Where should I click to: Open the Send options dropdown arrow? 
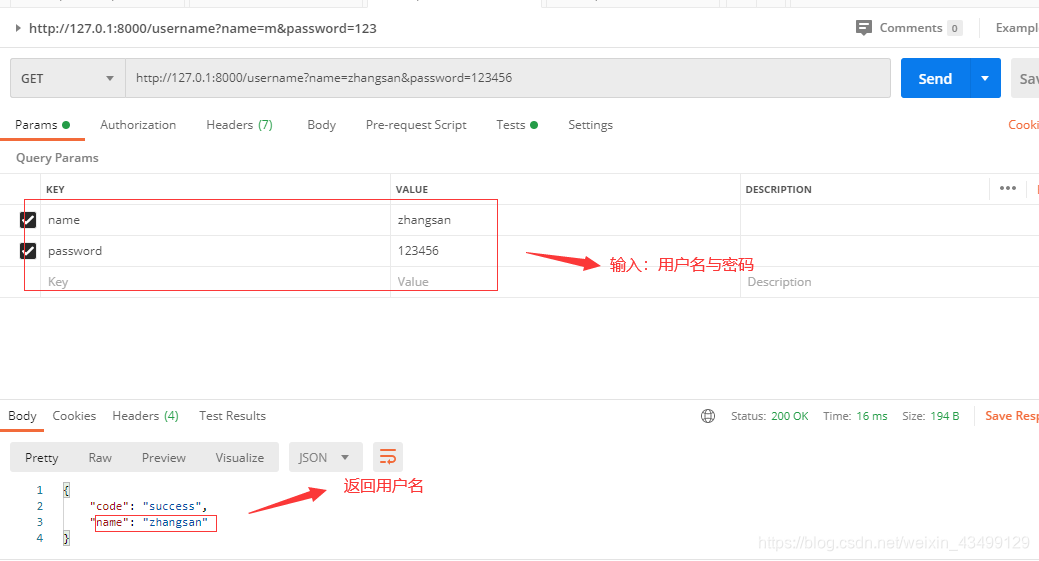point(985,78)
